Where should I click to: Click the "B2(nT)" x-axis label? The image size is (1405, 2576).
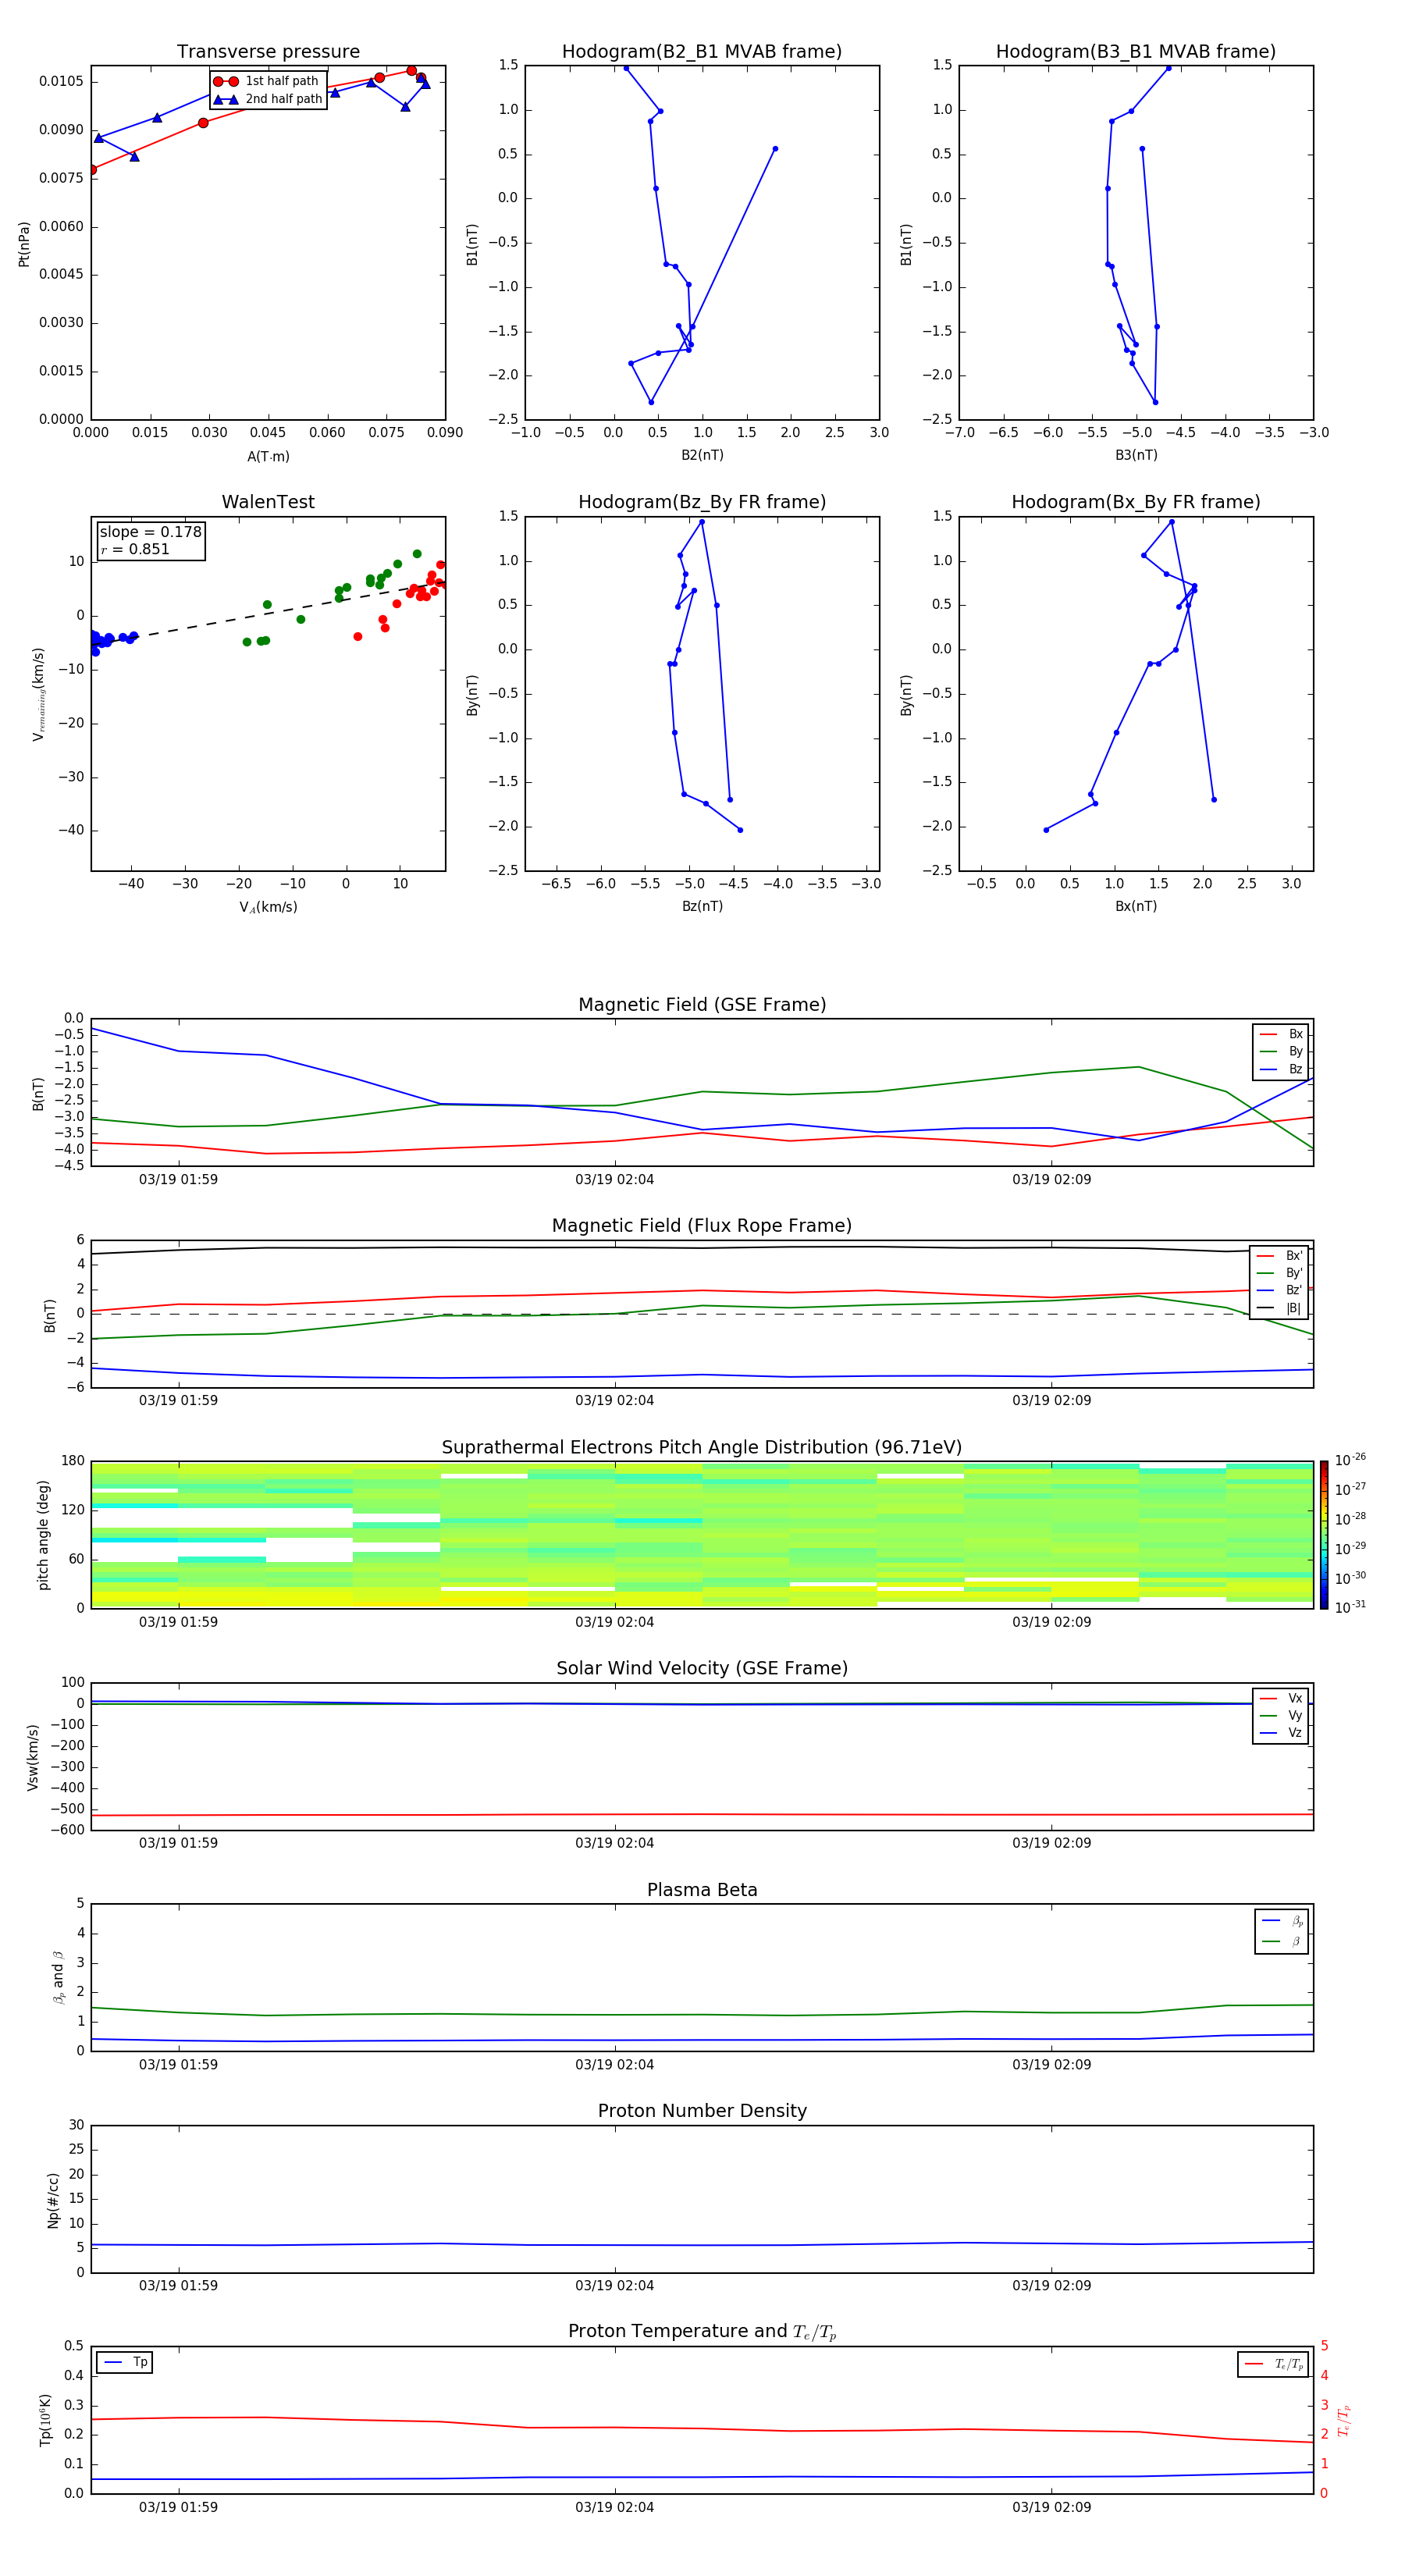coord(702,455)
